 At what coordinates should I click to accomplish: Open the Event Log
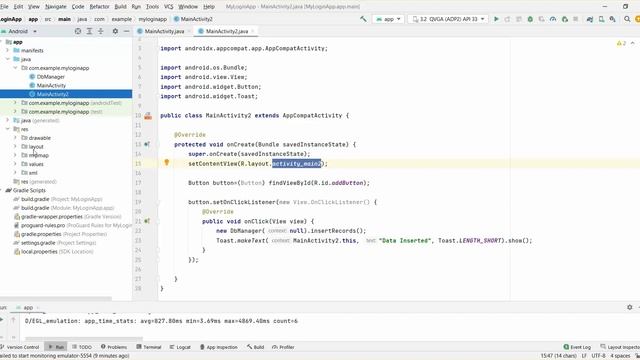pos(577,347)
